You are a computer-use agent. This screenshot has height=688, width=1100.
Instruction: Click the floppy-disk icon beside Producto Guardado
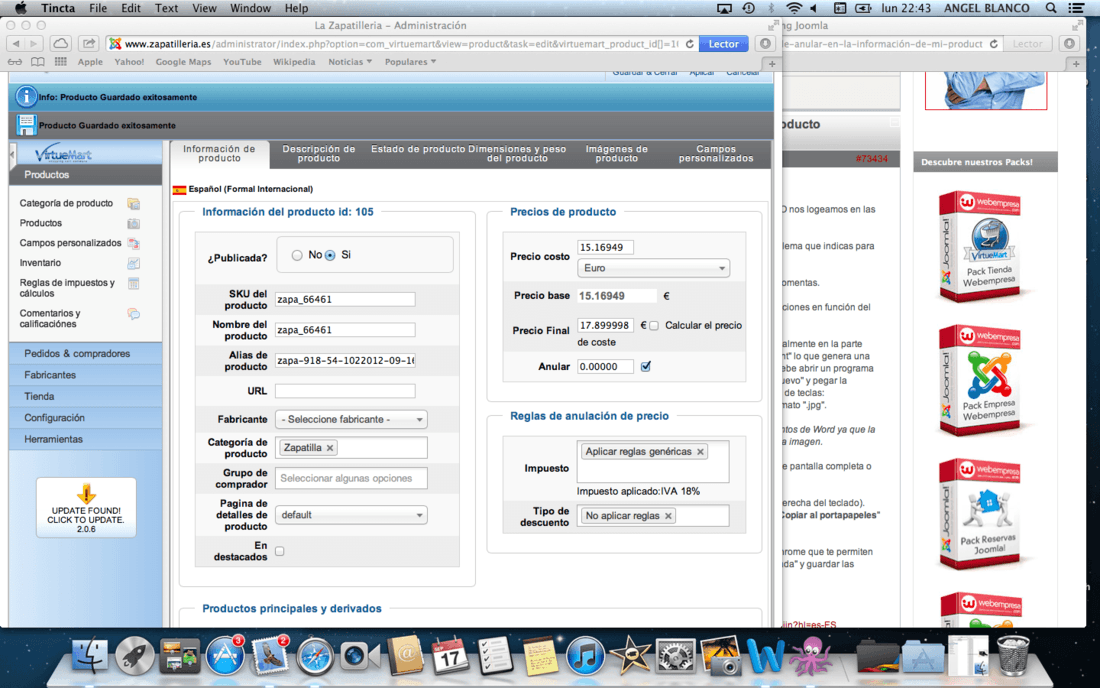[x=26, y=125]
